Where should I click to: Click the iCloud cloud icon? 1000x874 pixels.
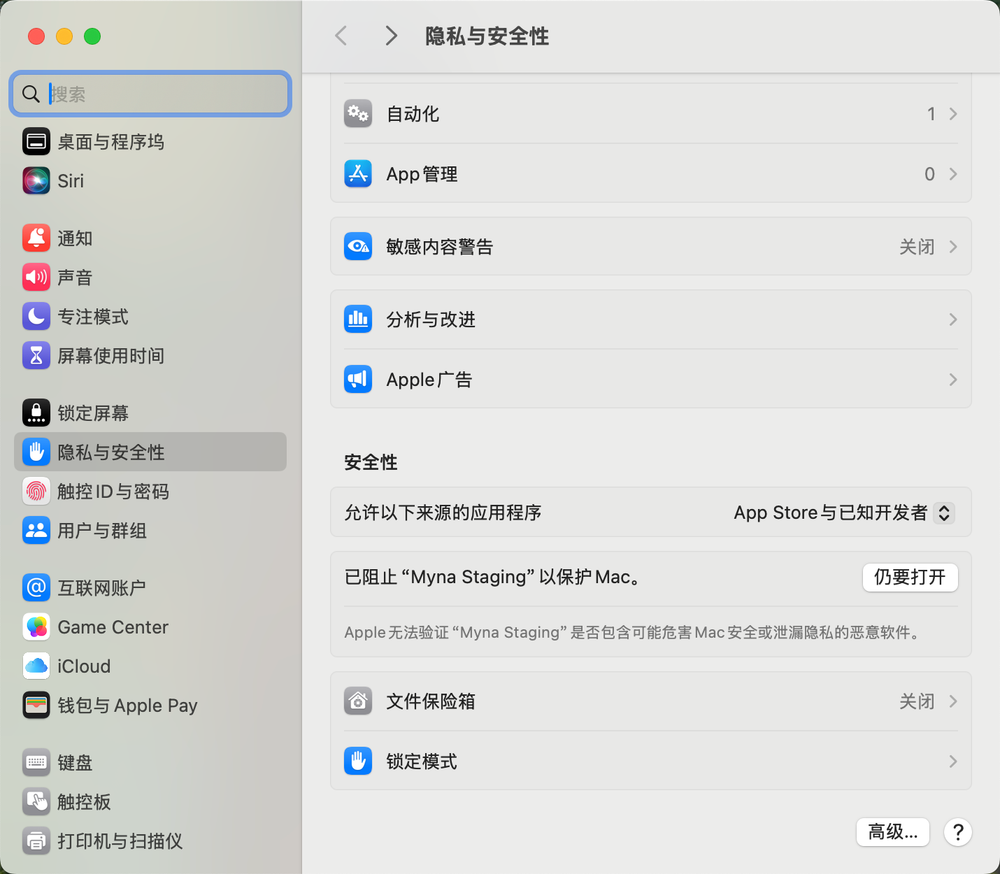(x=36, y=666)
